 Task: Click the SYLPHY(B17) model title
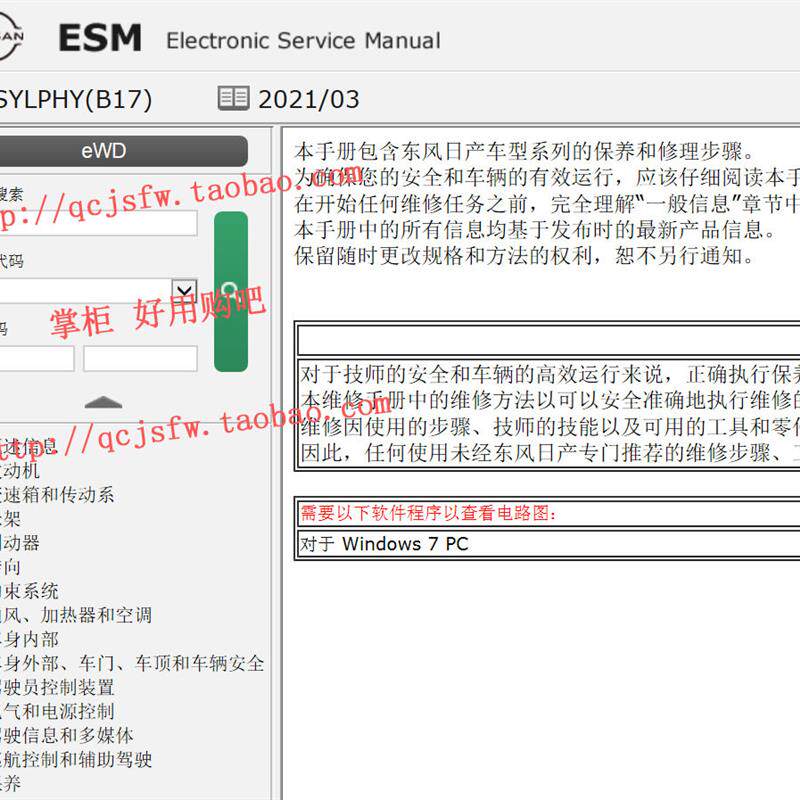coord(75,99)
